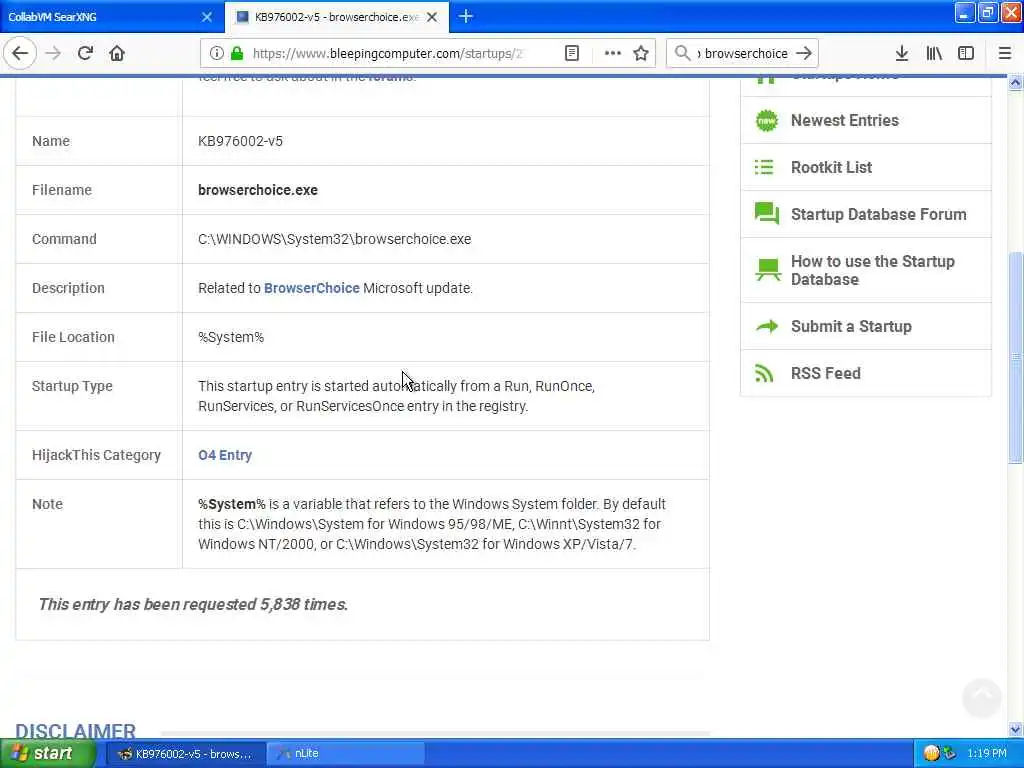Click the HijackThis Category row label

pos(96,455)
